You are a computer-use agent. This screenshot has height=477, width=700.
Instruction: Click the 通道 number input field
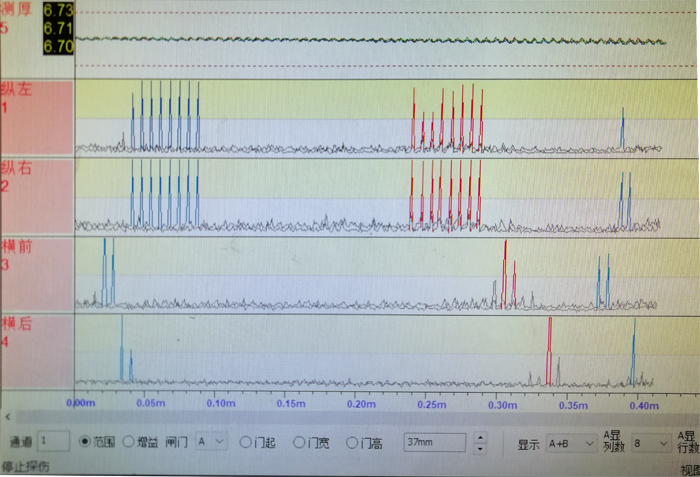[x=54, y=441]
